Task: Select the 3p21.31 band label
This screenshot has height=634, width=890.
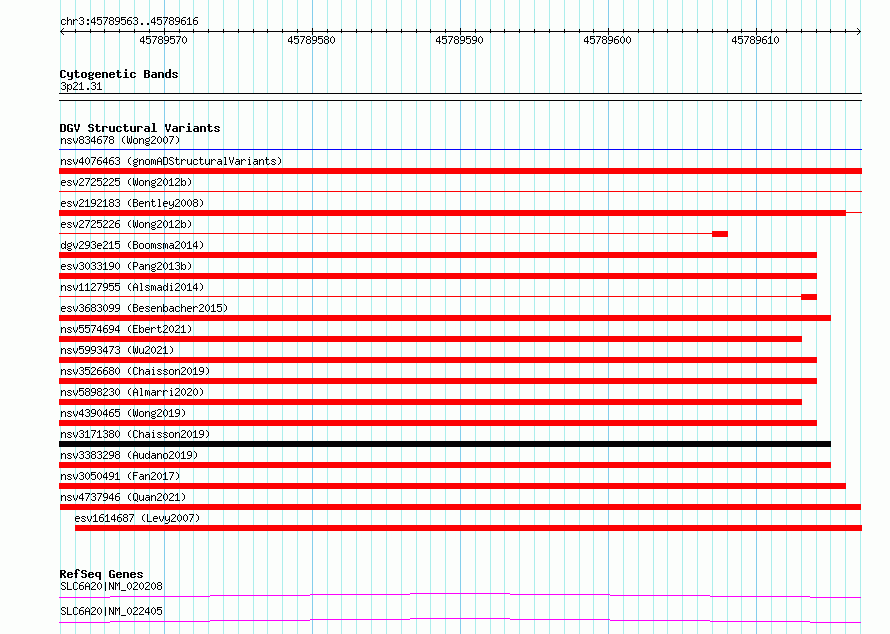Action: click(81, 86)
